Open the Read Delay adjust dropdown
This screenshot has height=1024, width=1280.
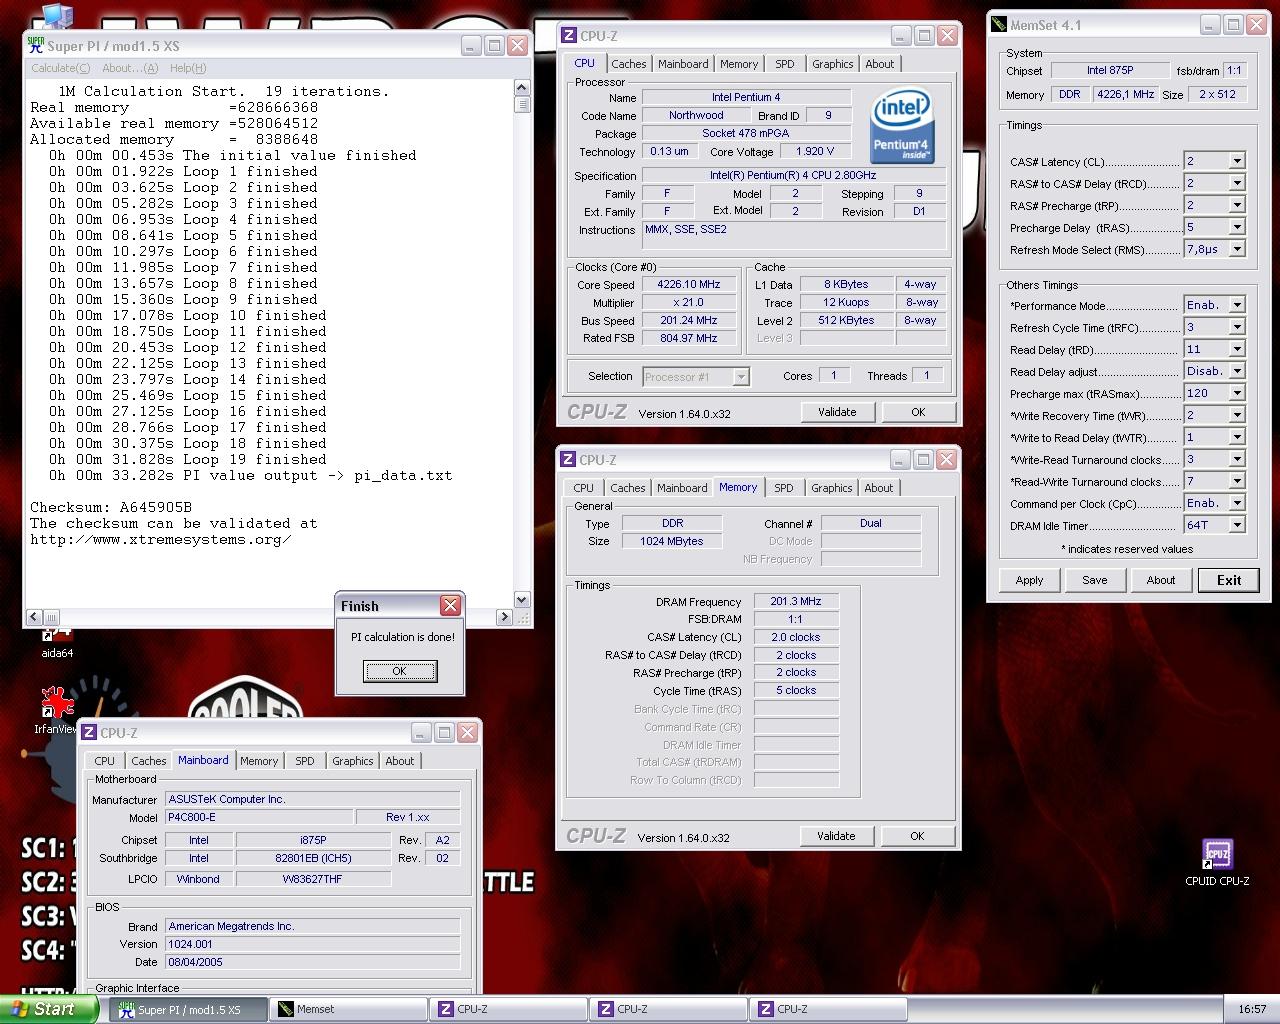click(1237, 371)
